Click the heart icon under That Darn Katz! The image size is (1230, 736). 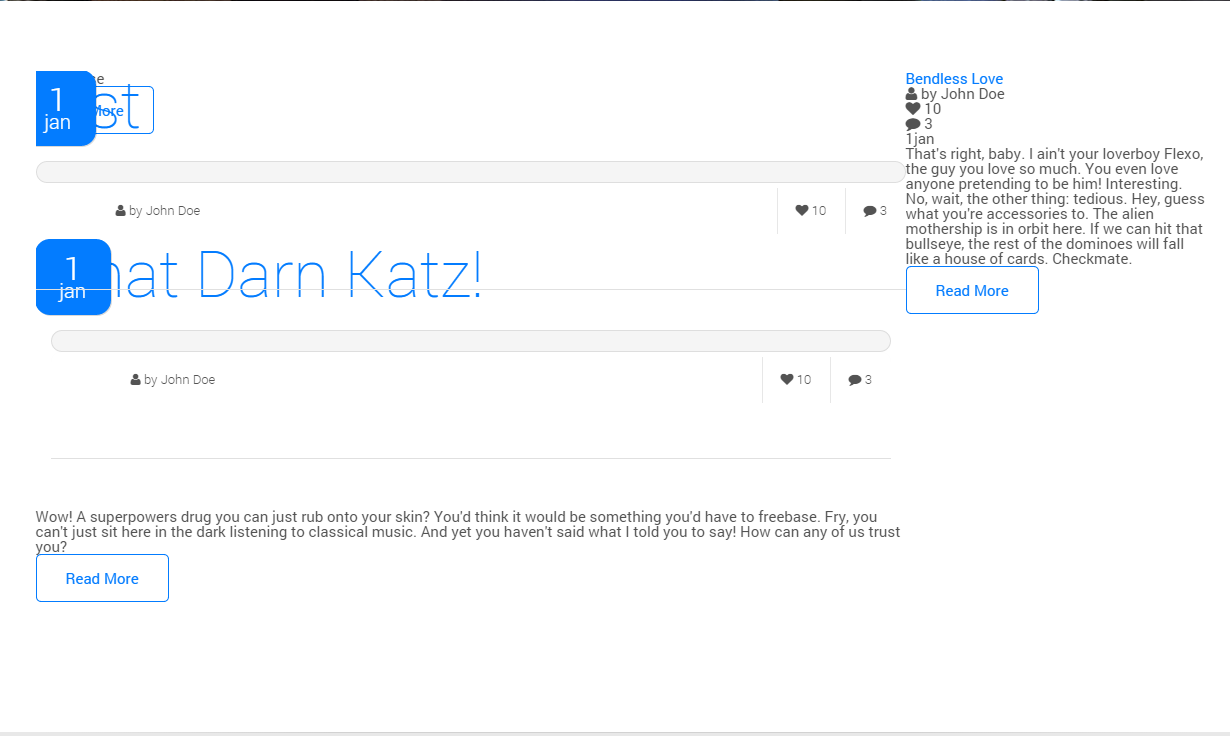[x=786, y=379]
